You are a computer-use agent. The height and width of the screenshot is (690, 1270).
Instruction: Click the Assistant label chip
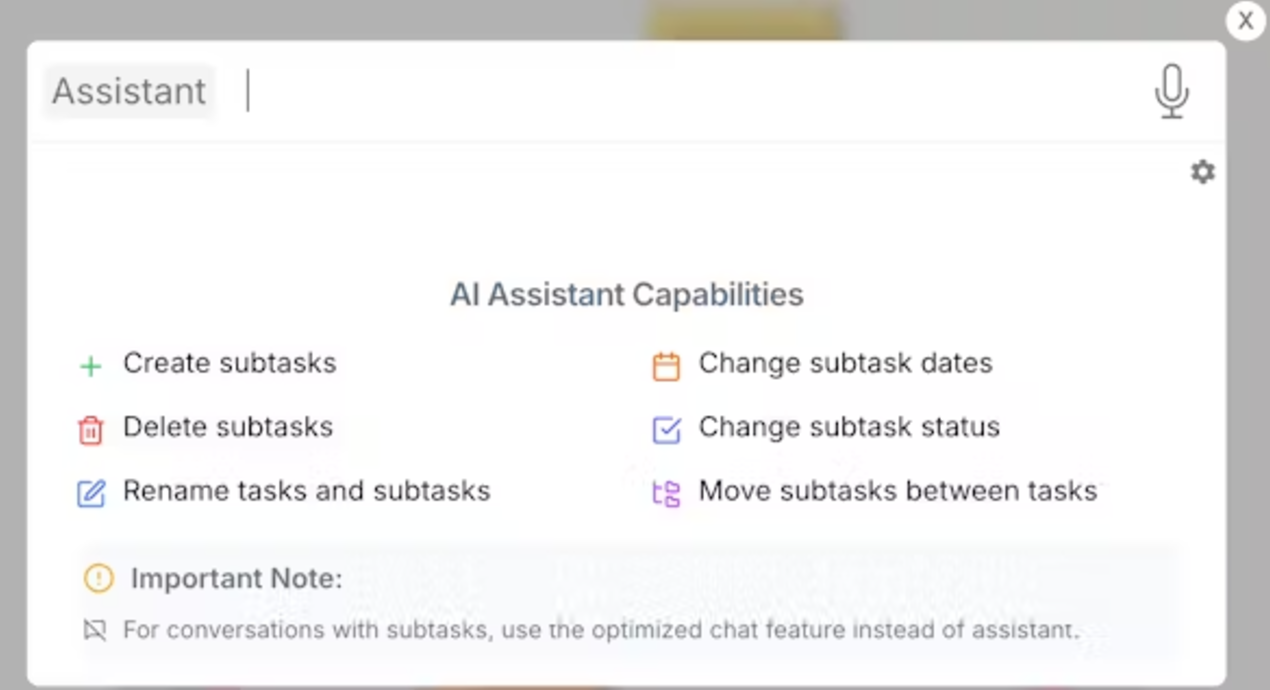click(129, 91)
